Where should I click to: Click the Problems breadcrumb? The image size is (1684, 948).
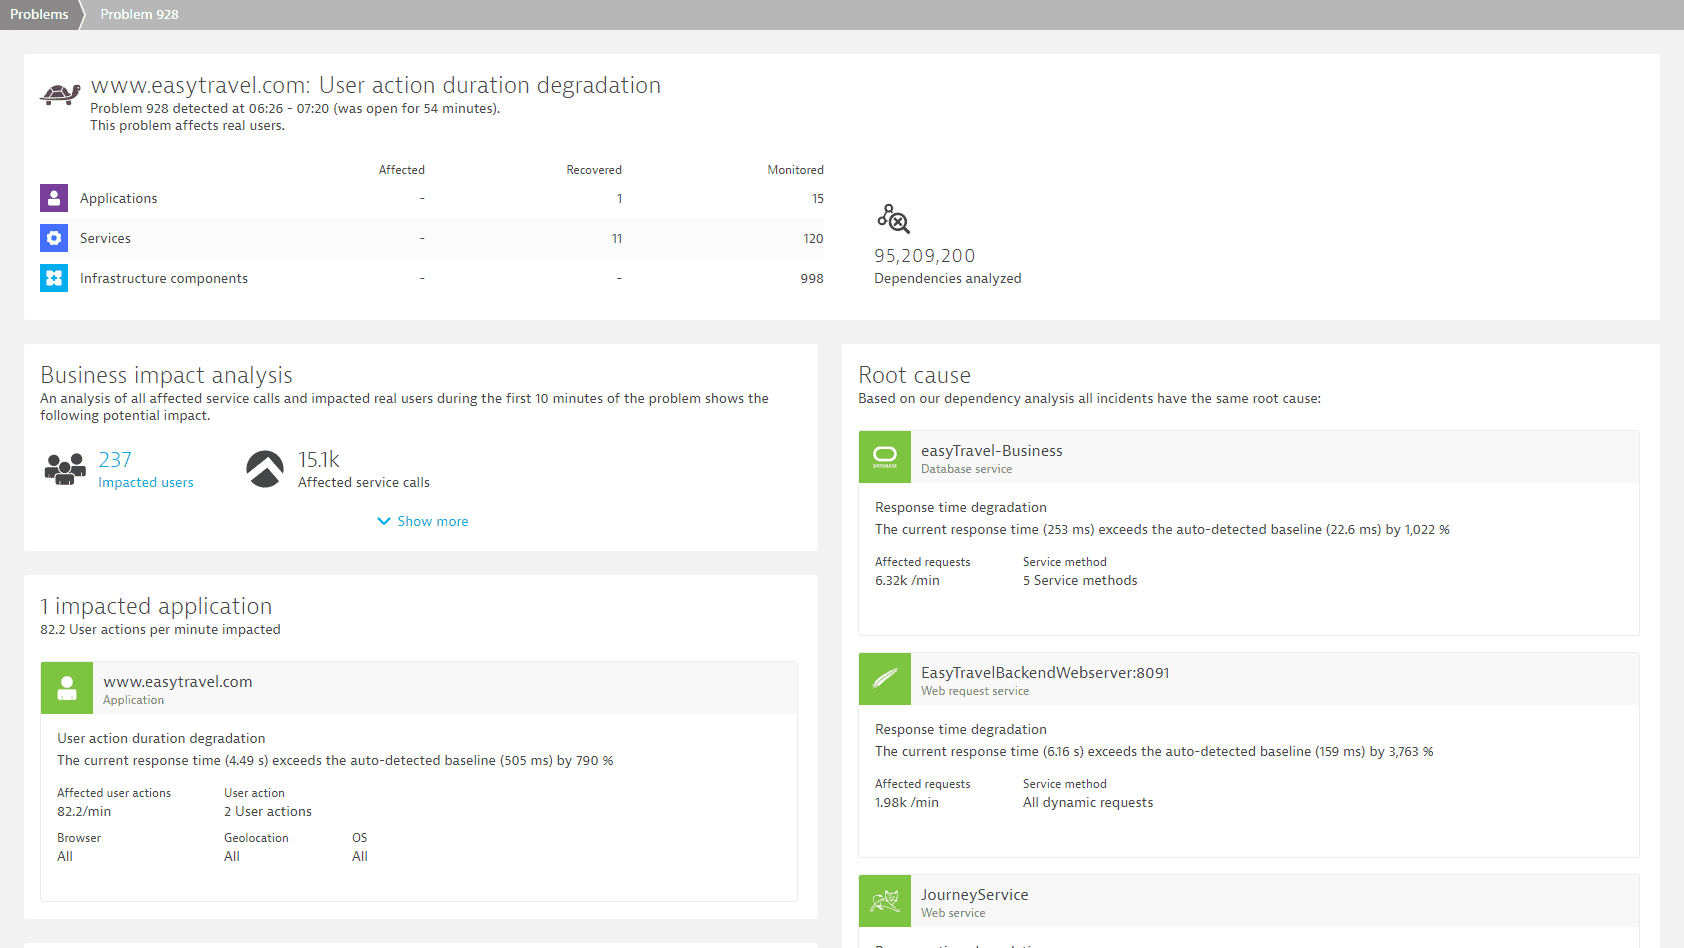click(x=39, y=14)
